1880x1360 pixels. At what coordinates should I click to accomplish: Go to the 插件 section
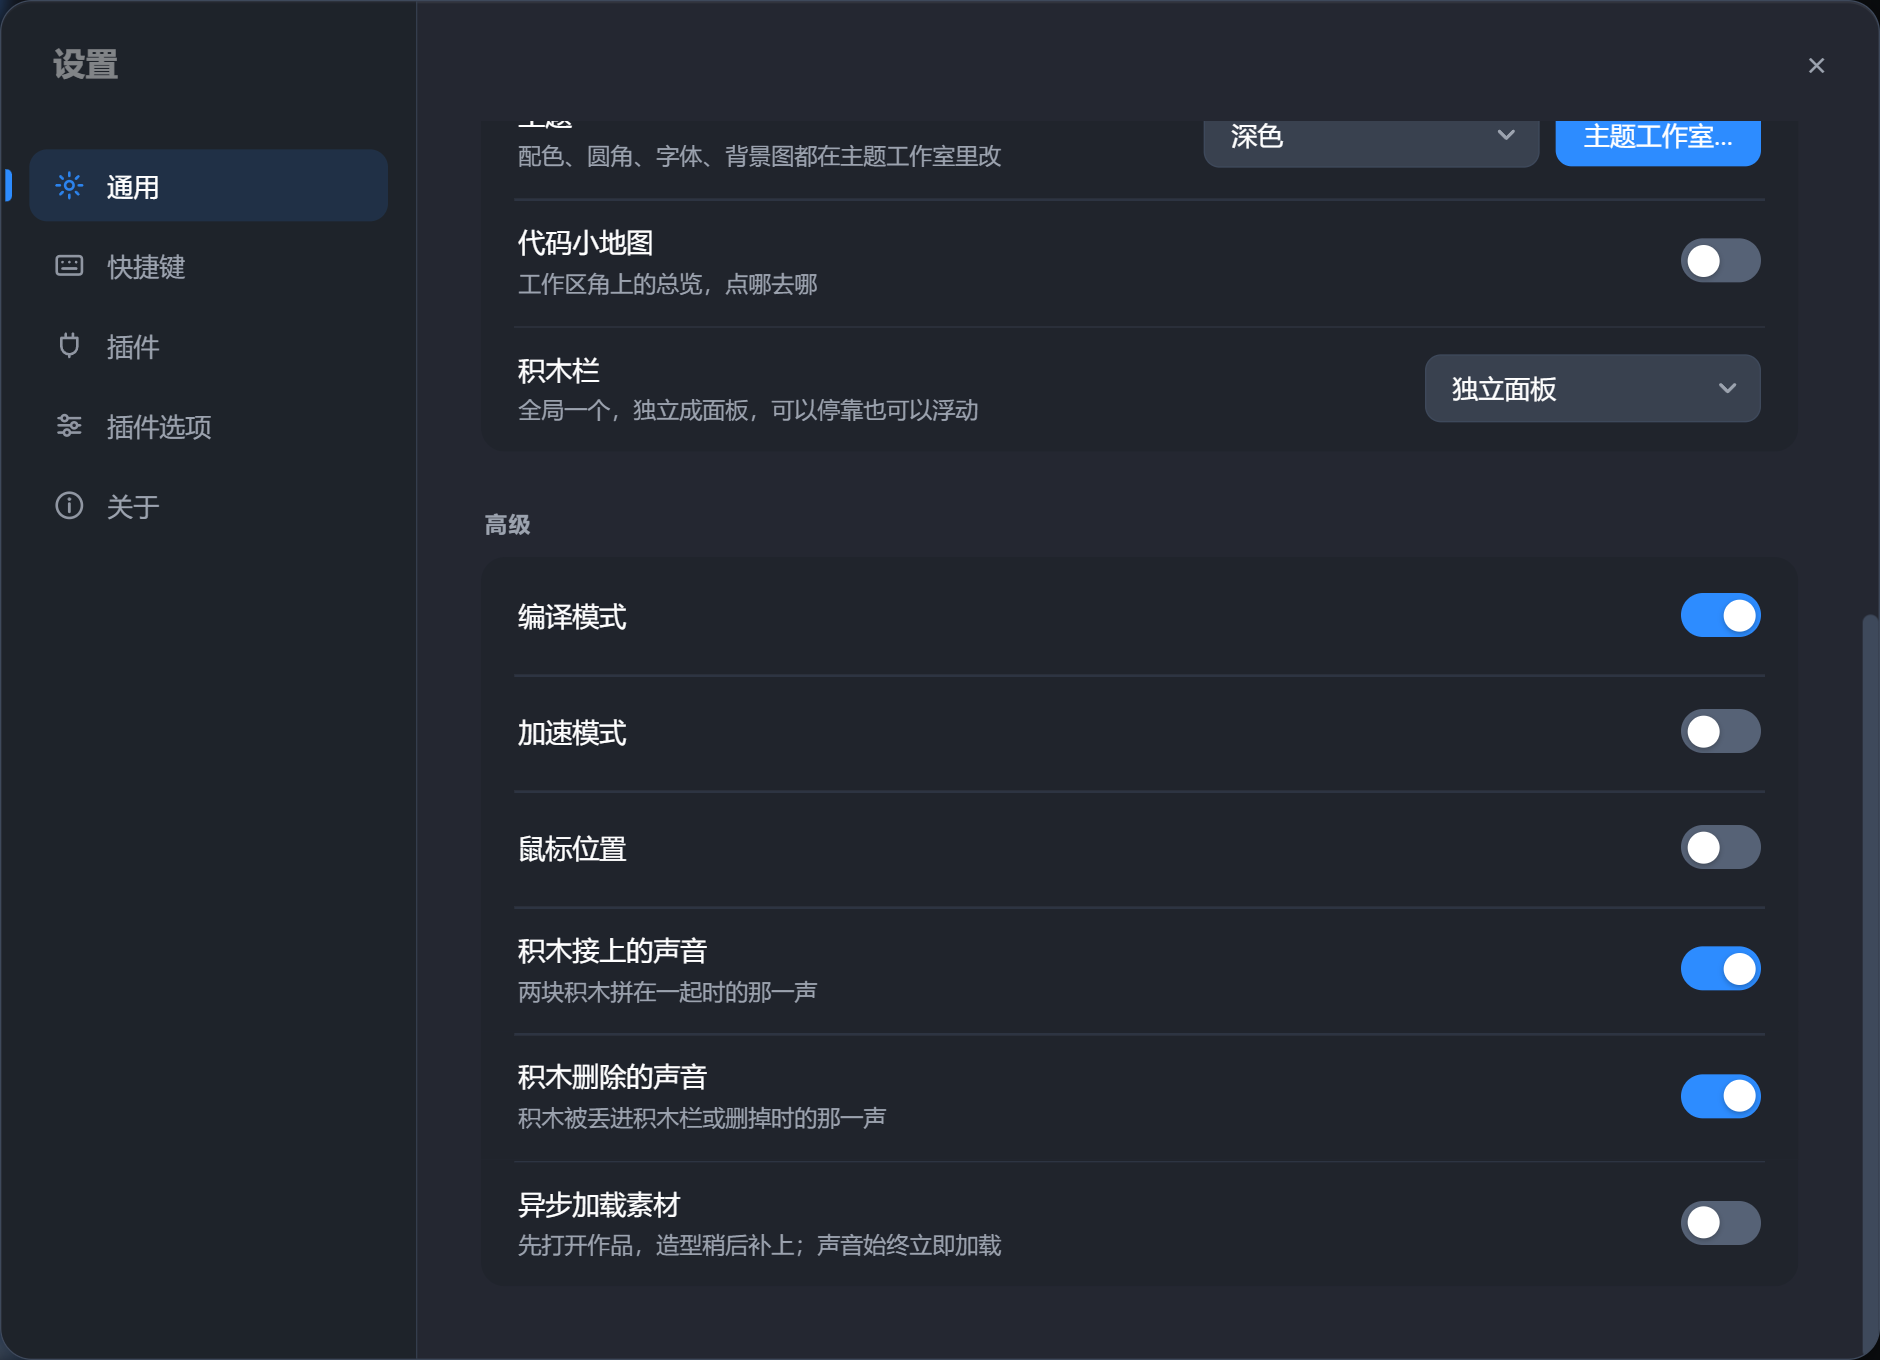208,346
